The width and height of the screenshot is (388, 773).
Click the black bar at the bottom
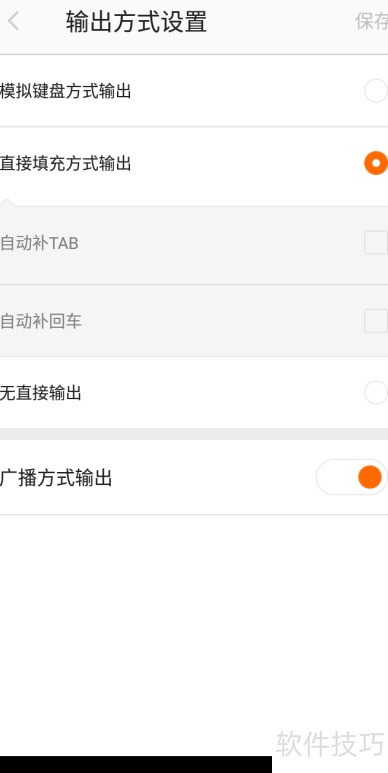pos(136,764)
